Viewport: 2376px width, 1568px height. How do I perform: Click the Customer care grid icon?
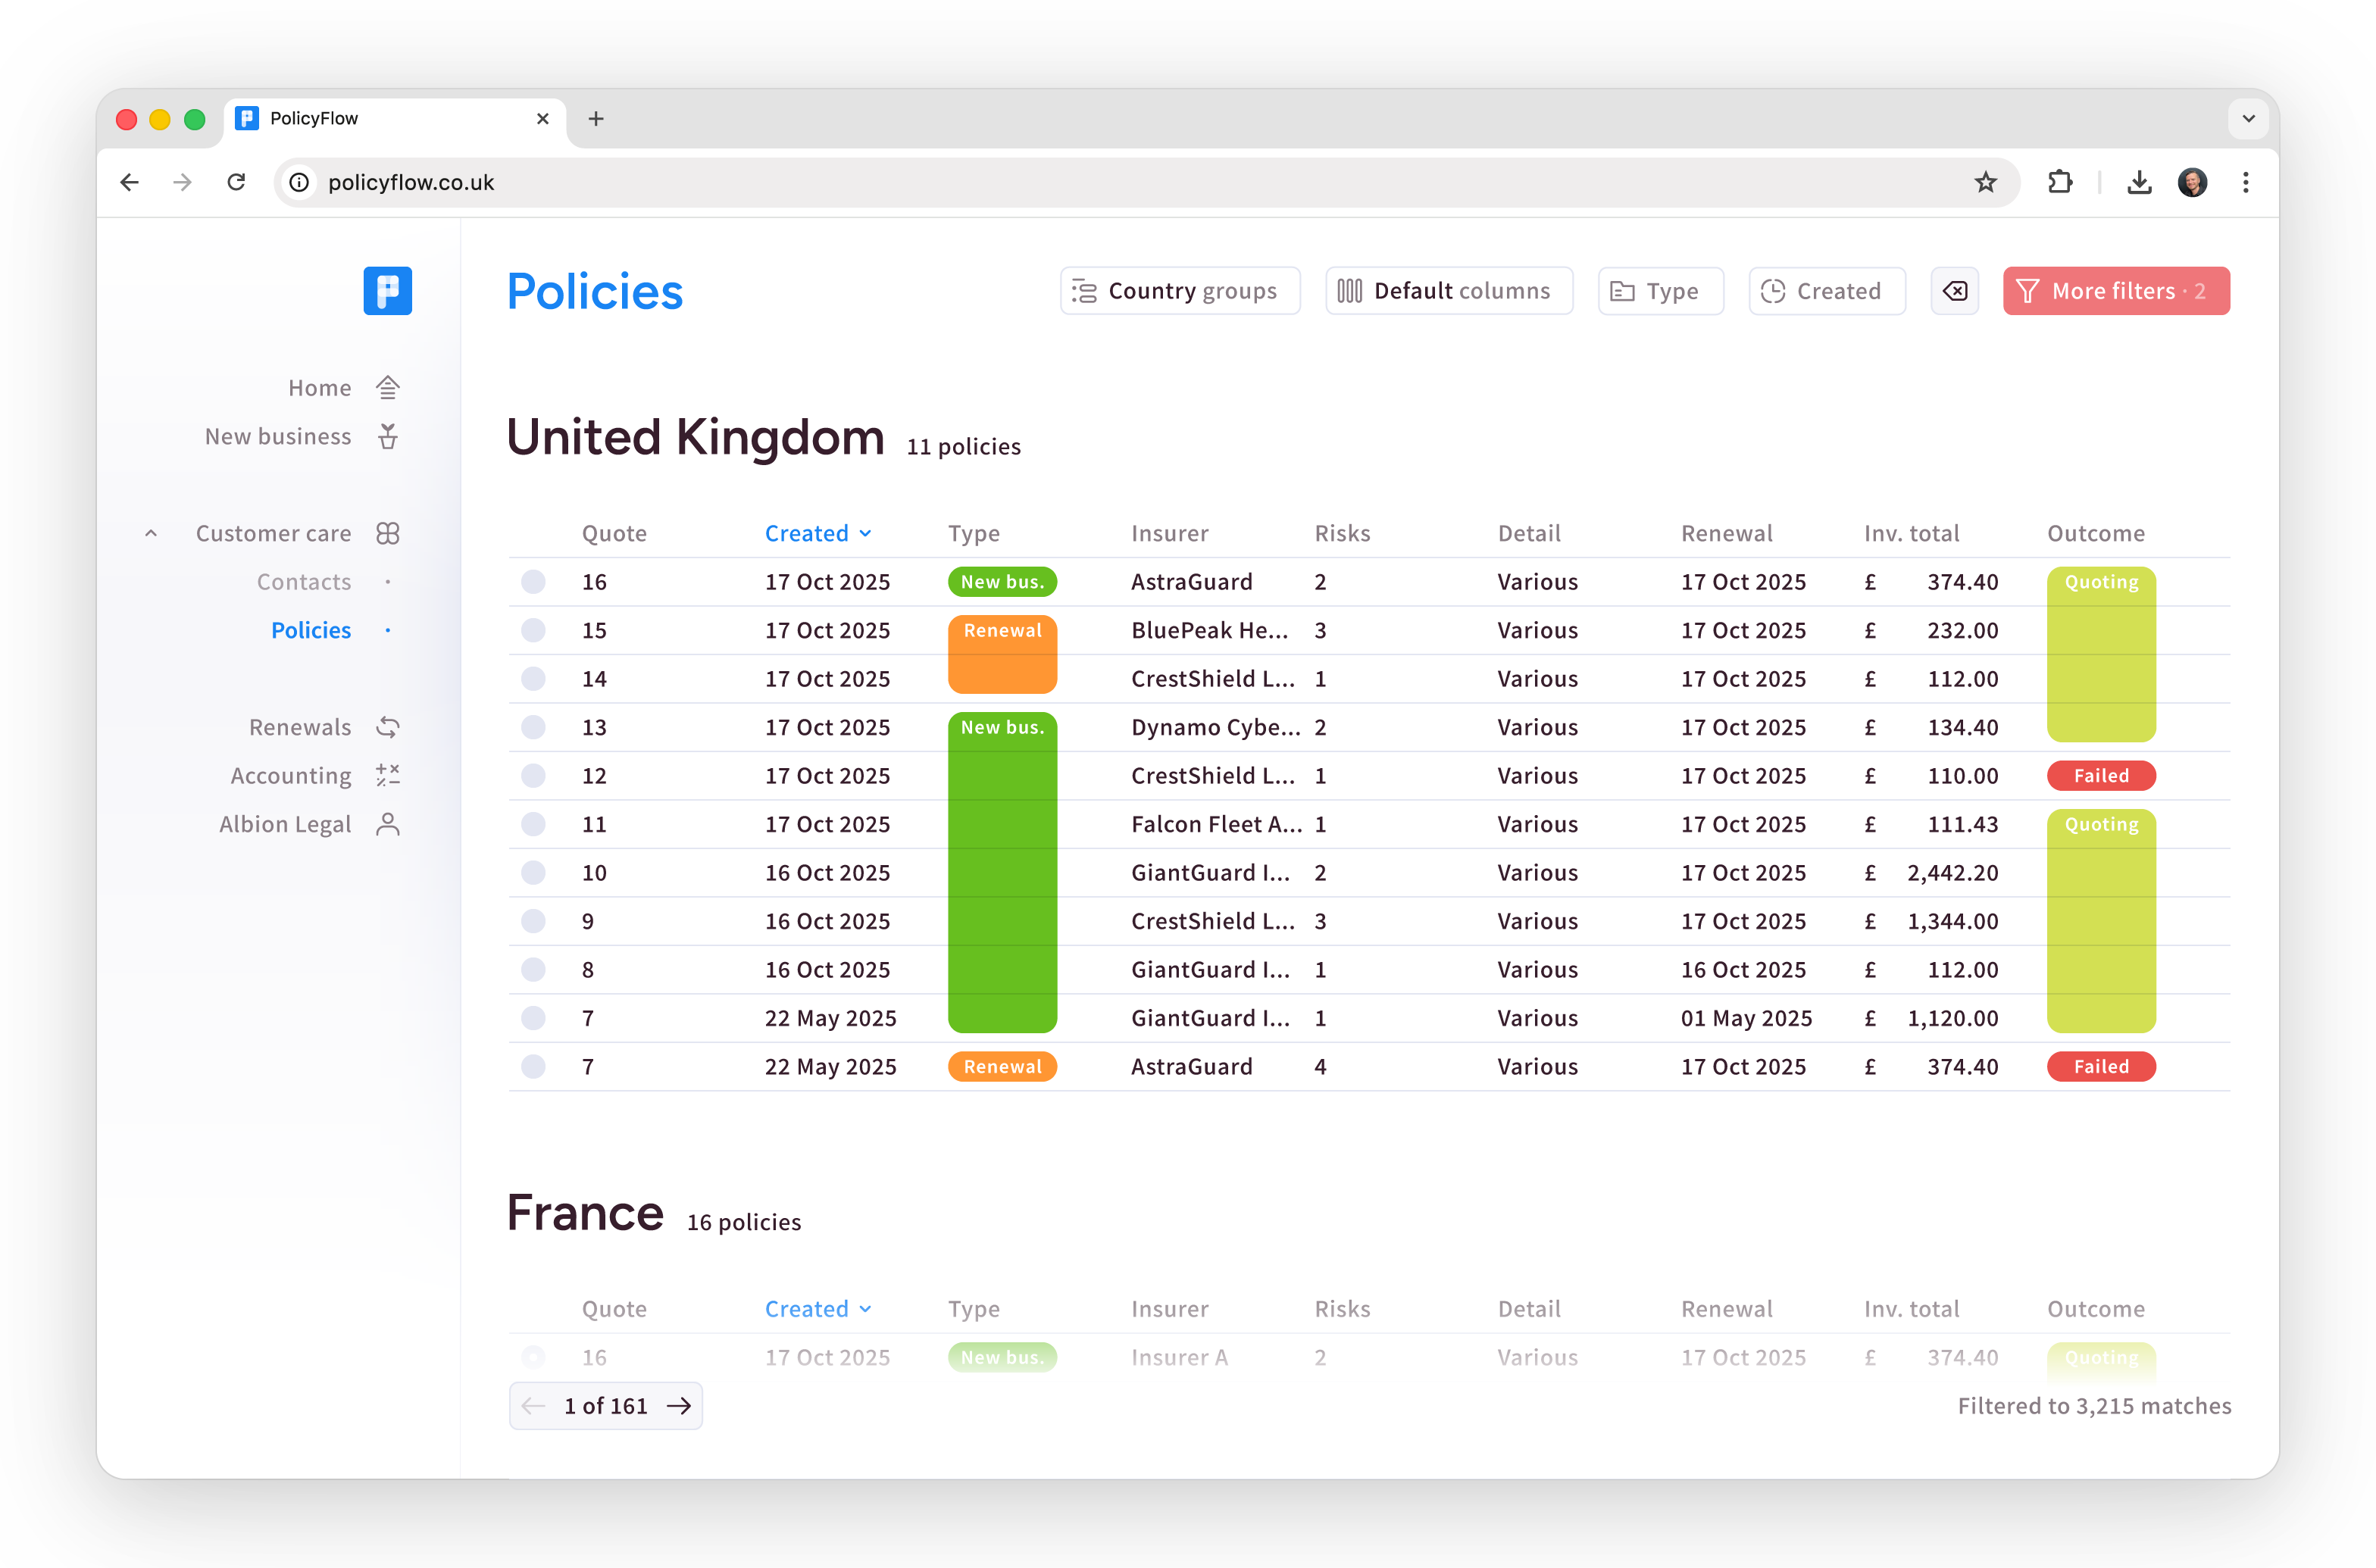pos(388,532)
